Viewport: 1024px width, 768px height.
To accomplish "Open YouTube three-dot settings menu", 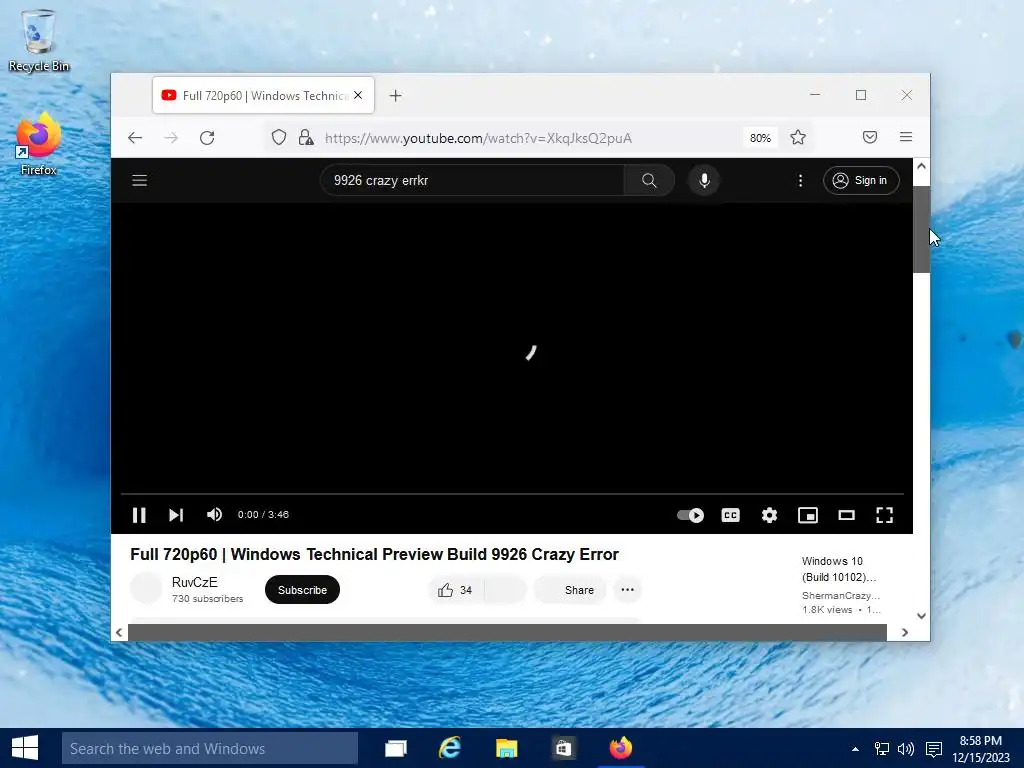I will pyautogui.click(x=801, y=180).
